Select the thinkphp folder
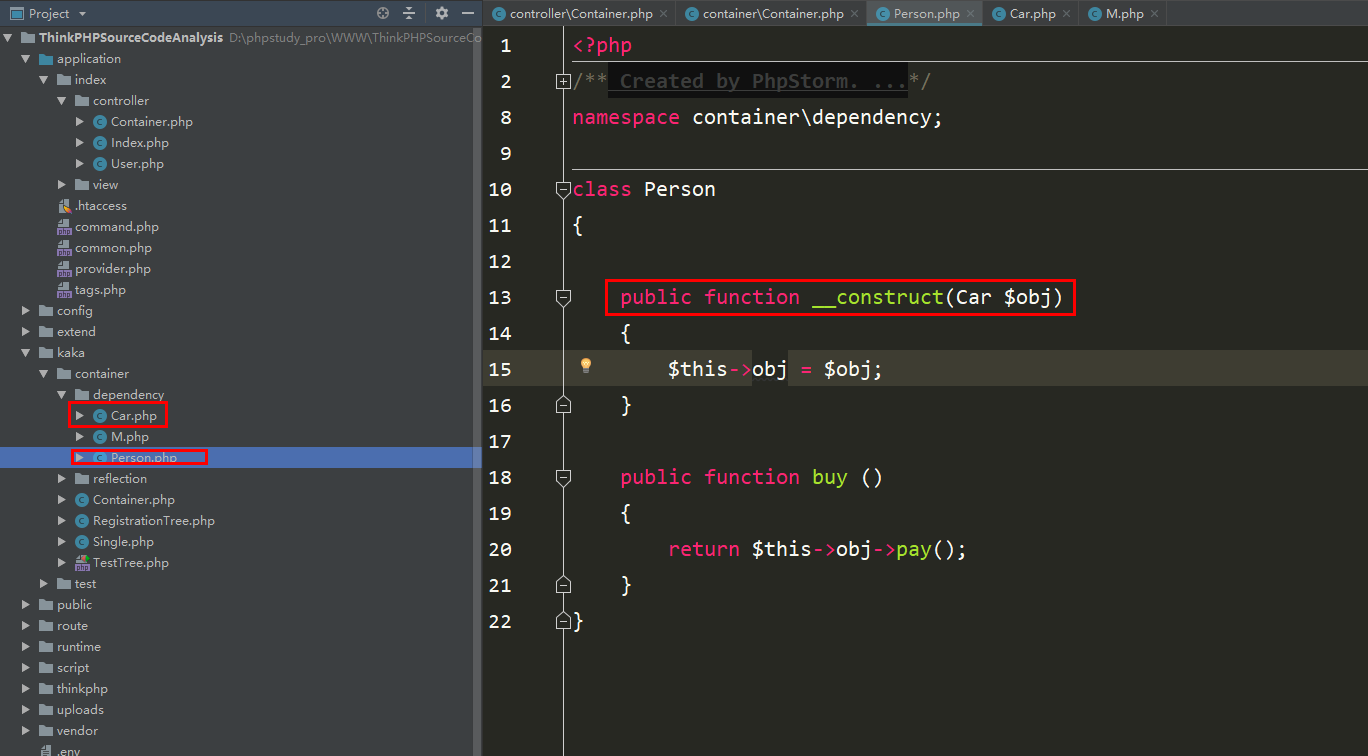This screenshot has width=1368, height=756. click(x=82, y=689)
